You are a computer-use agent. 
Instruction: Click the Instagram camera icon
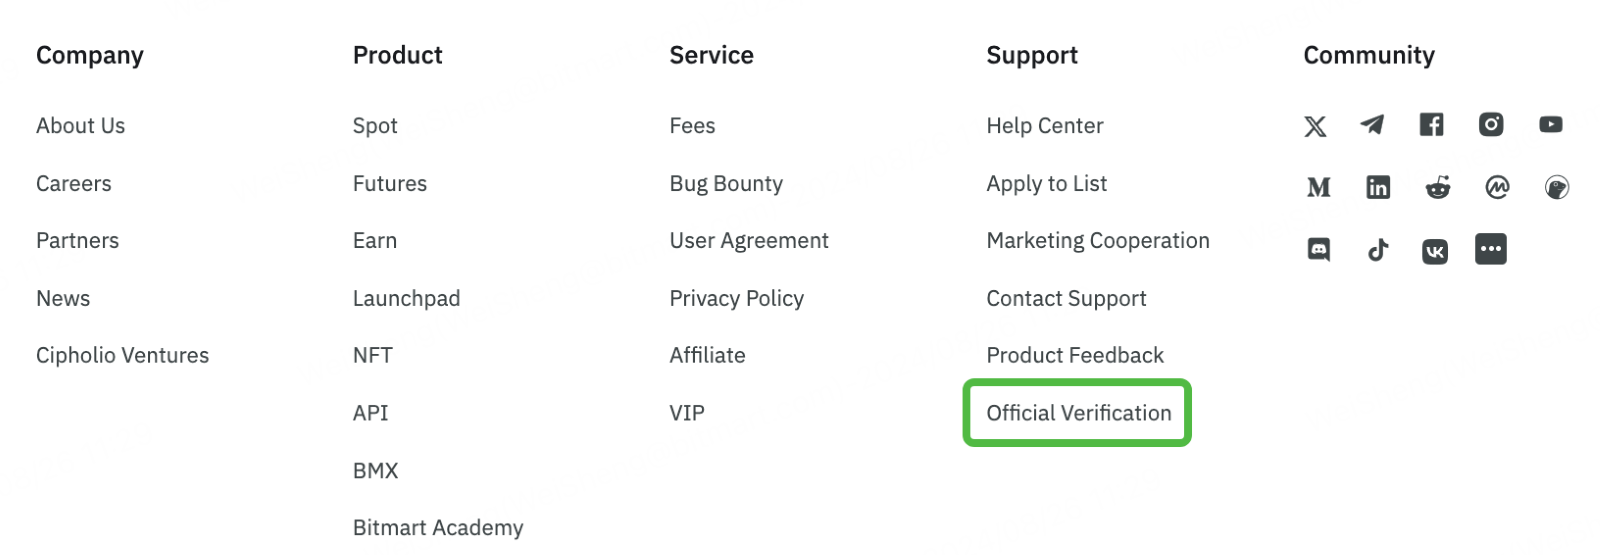1491,125
